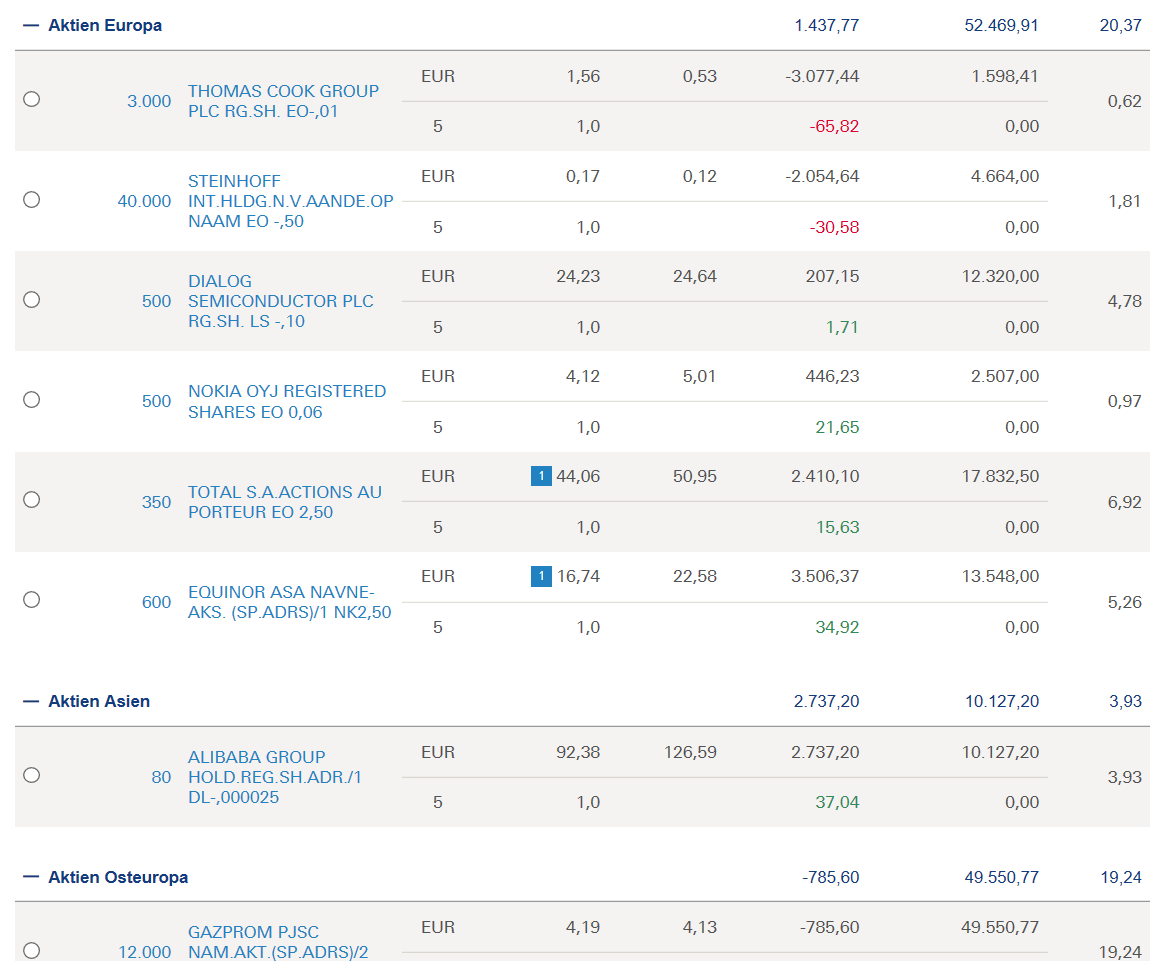The width and height of the screenshot is (1151, 961).
Task: Select the radio button for the DIALOG SEMICONDUCTOR row
Action: [31, 301]
